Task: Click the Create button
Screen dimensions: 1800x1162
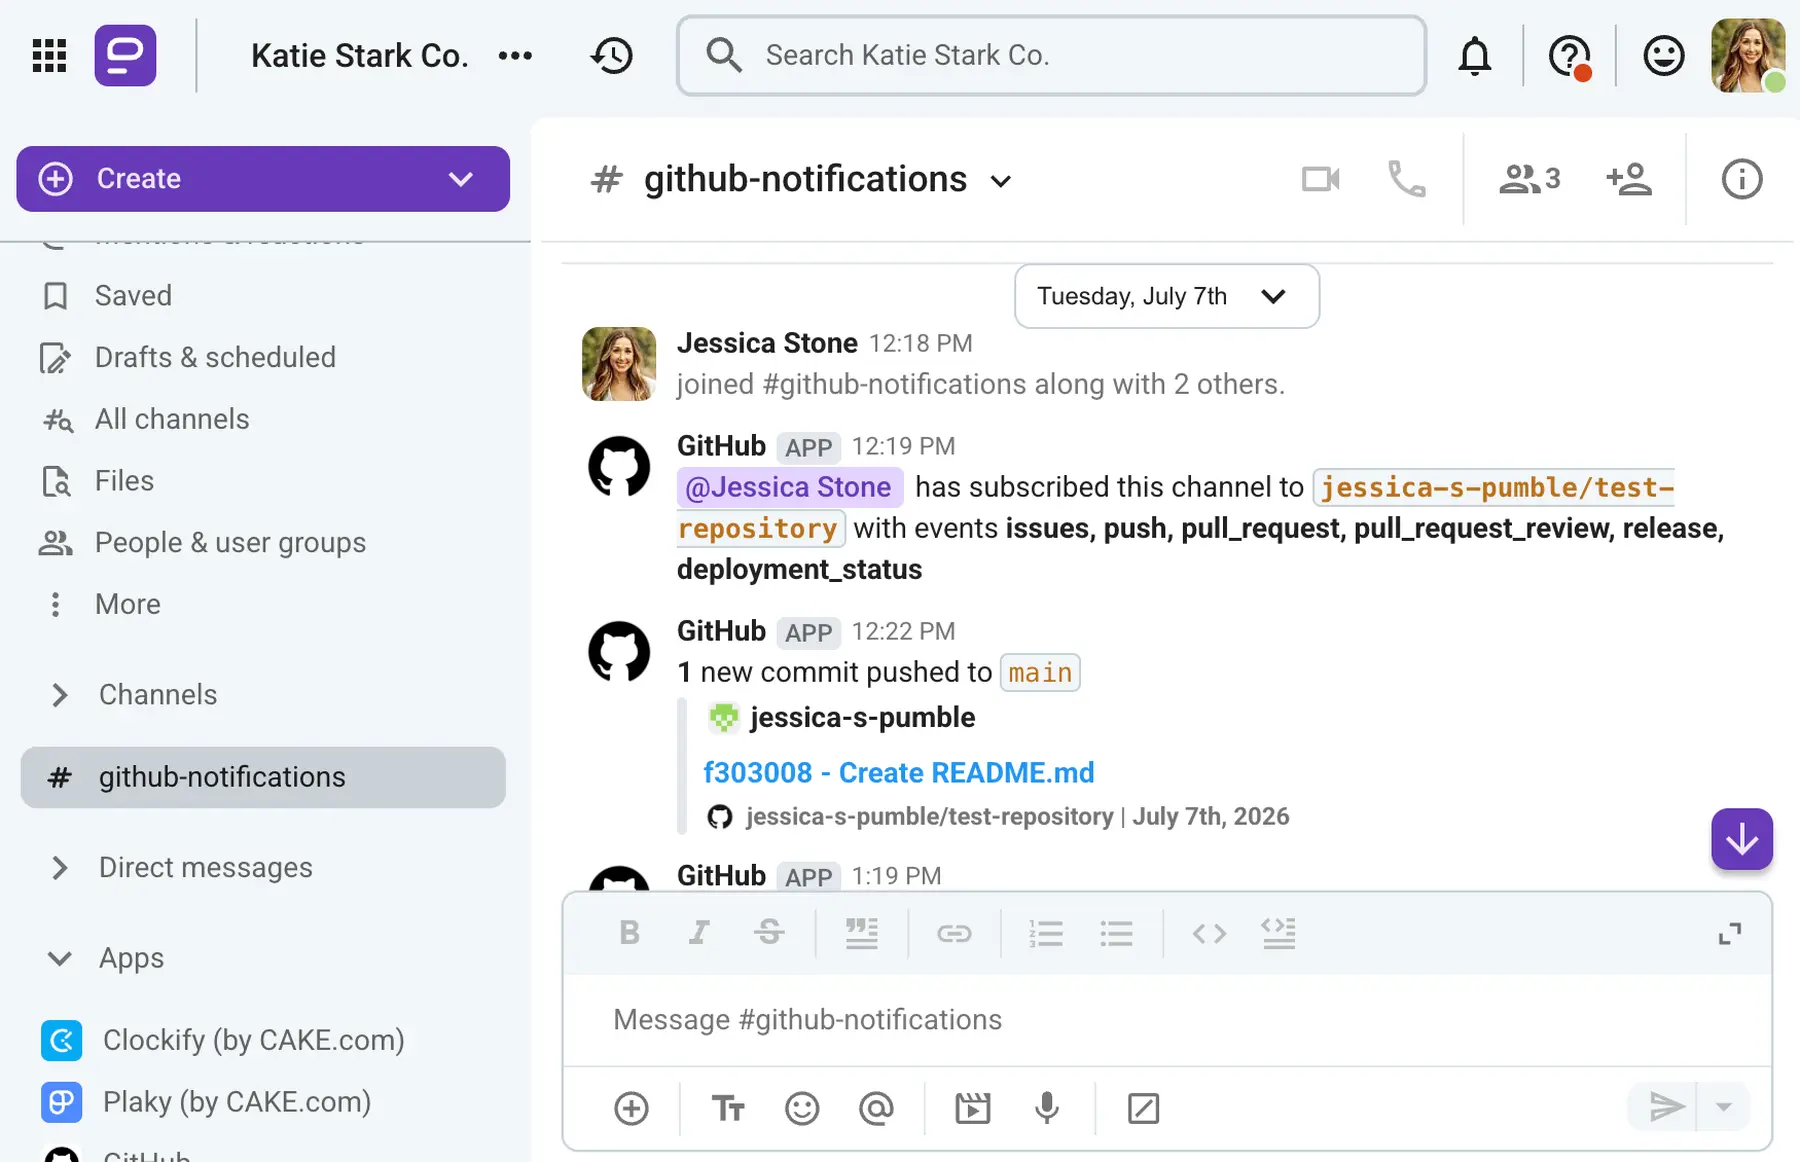Action: [263, 179]
